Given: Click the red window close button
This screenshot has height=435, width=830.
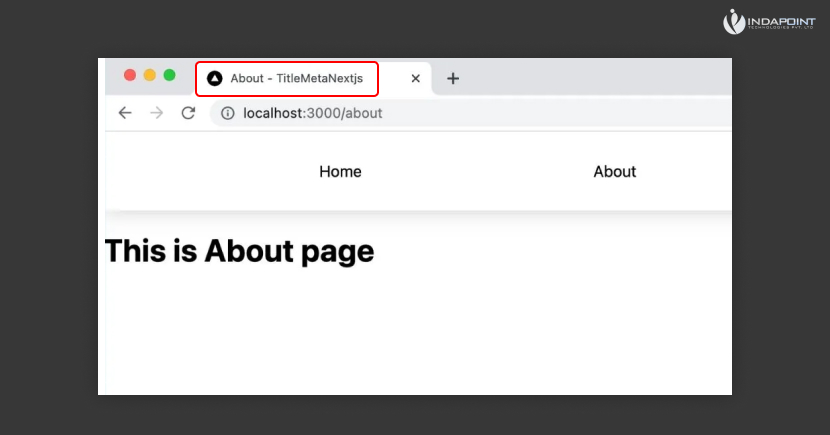Looking at the screenshot, I should [130, 75].
